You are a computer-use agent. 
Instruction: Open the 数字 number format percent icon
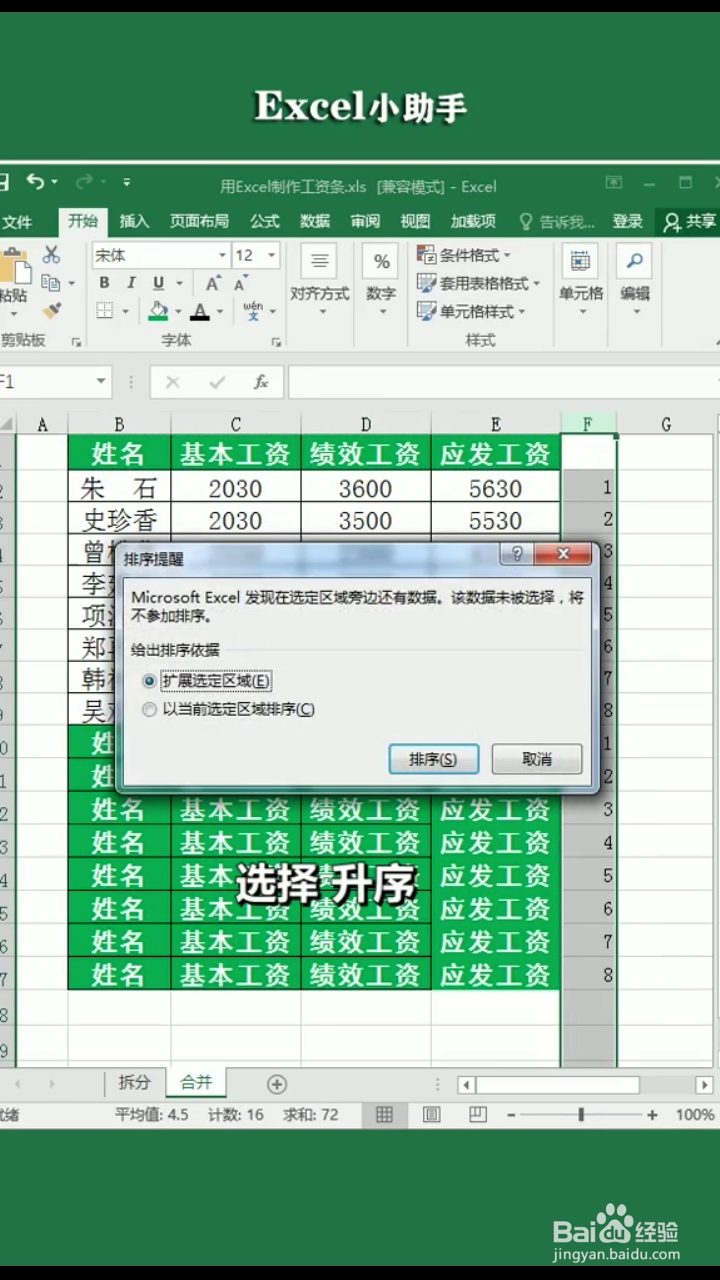click(381, 262)
